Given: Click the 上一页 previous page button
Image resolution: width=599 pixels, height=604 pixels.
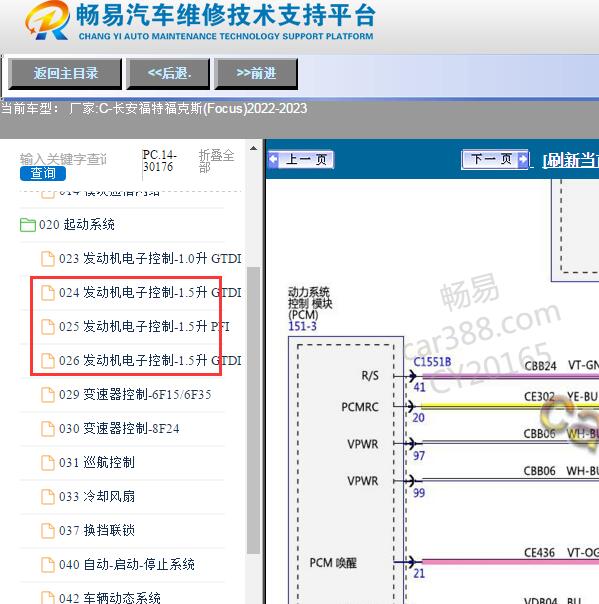Looking at the screenshot, I should [301, 159].
